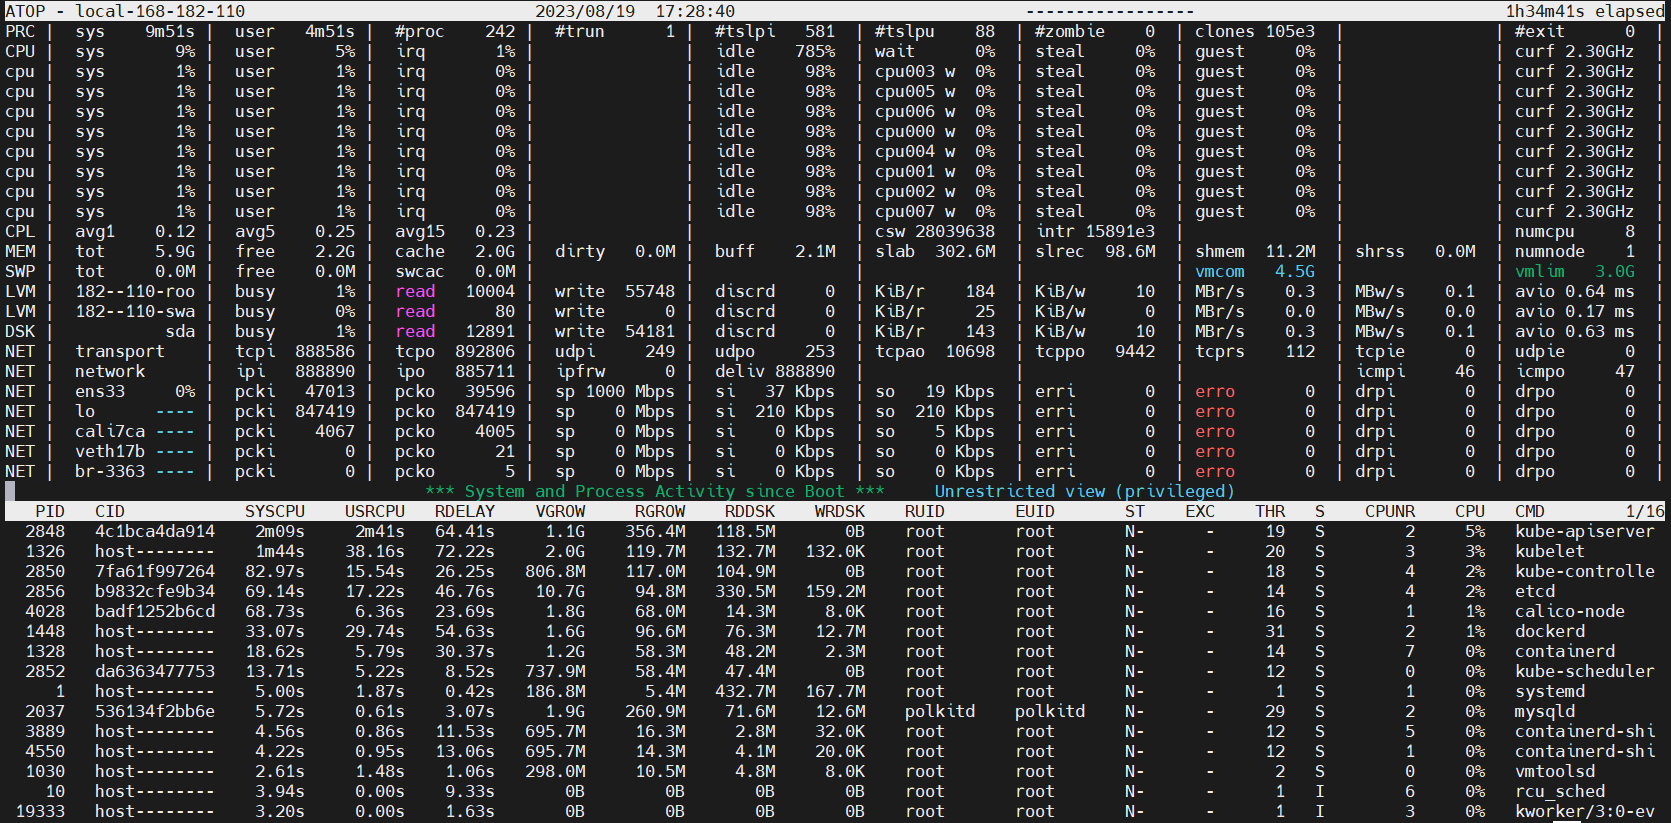Click the 182--110-roo LVM name

[x=135, y=291]
